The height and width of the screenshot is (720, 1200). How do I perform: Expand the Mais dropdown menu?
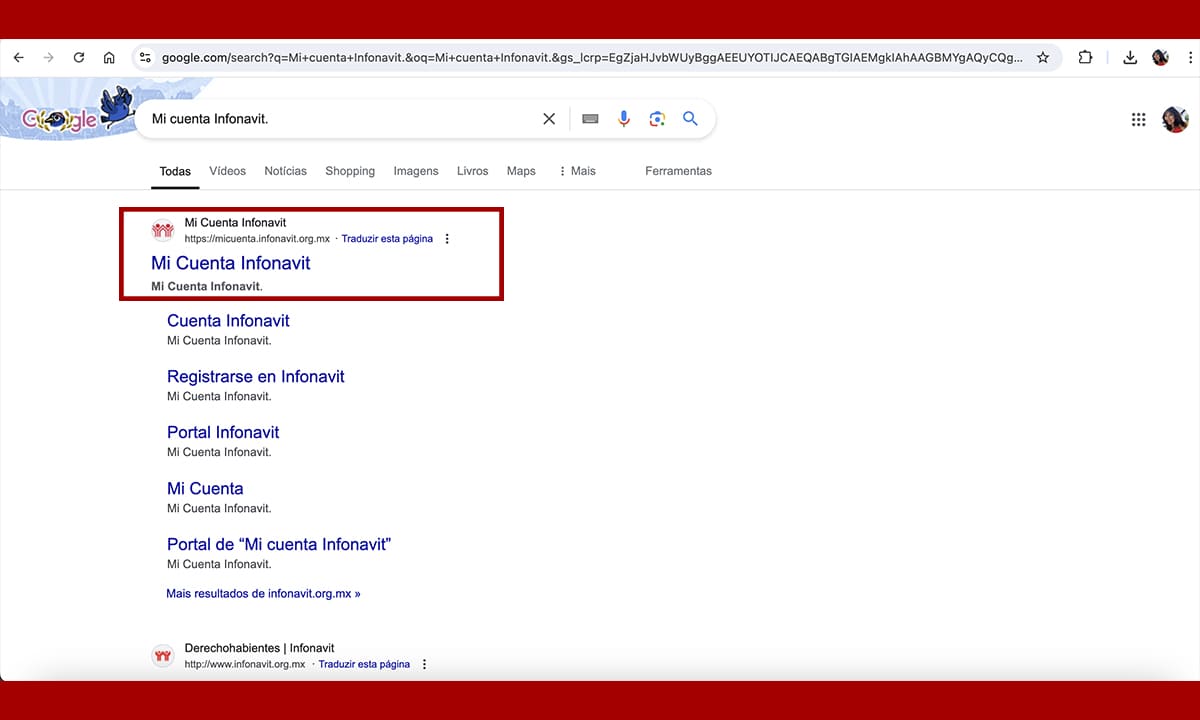coord(577,171)
